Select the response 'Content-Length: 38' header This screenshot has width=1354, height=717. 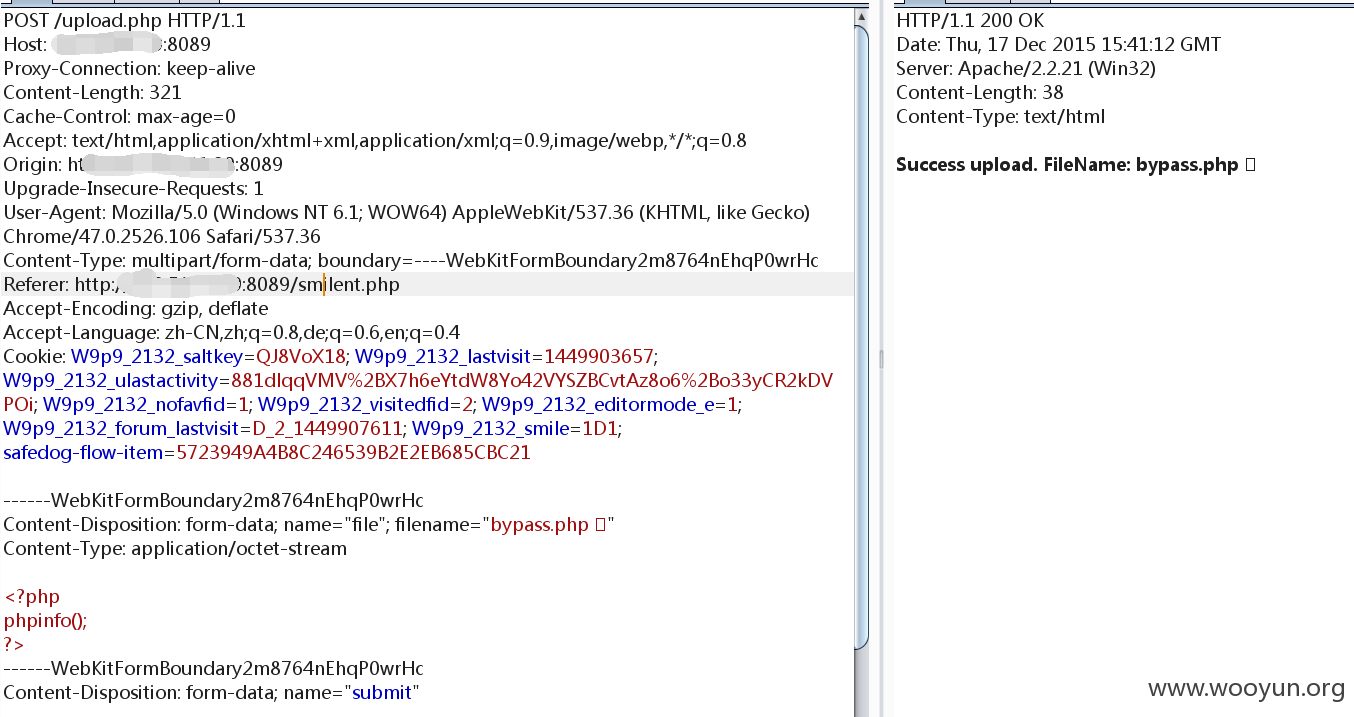coord(980,92)
